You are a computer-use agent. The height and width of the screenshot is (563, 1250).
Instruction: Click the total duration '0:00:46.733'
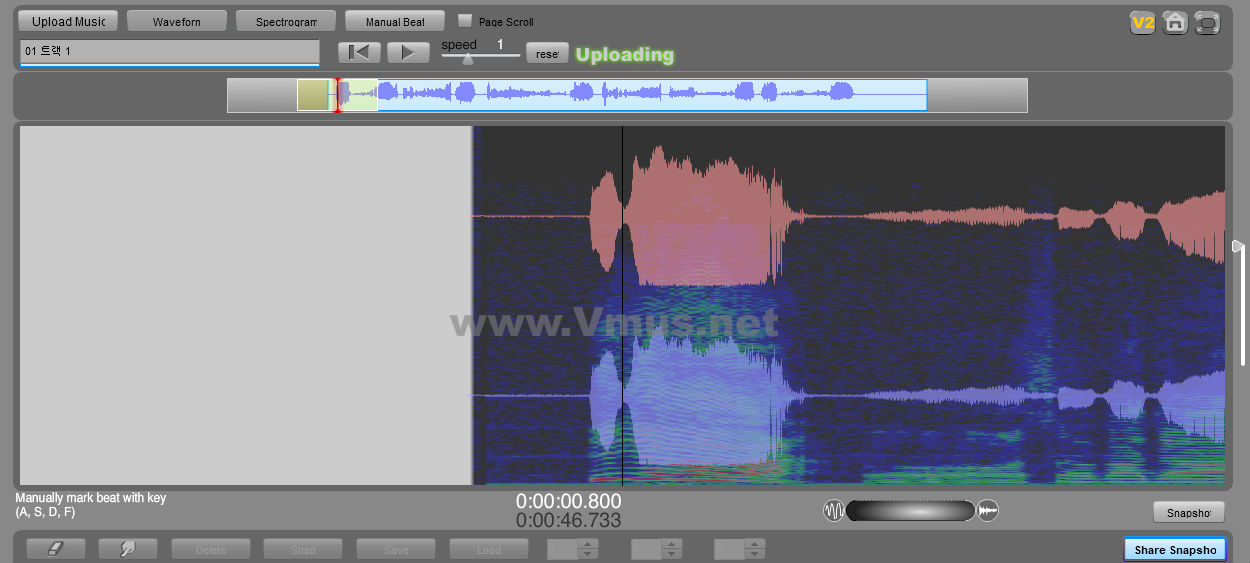(x=569, y=520)
